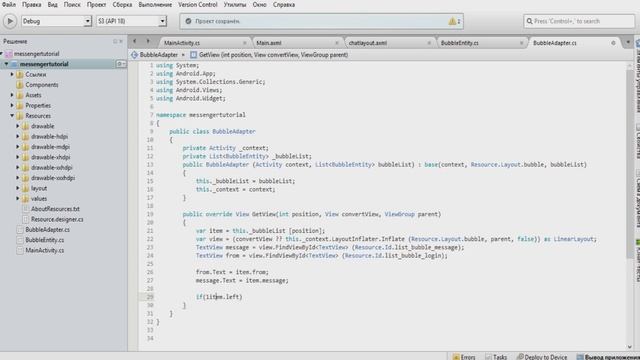Expand the drawable-xhdpi folder

18,157
